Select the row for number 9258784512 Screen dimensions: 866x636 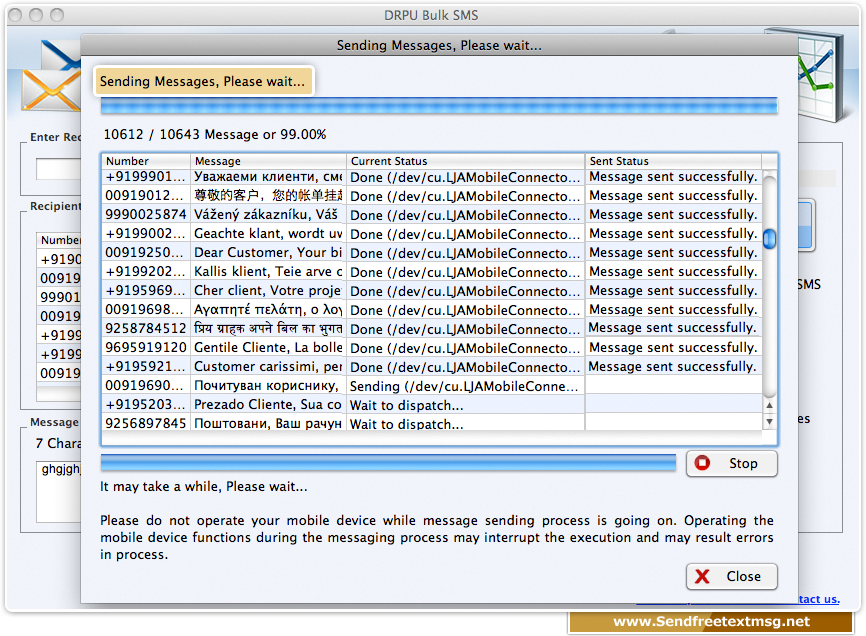click(432, 328)
